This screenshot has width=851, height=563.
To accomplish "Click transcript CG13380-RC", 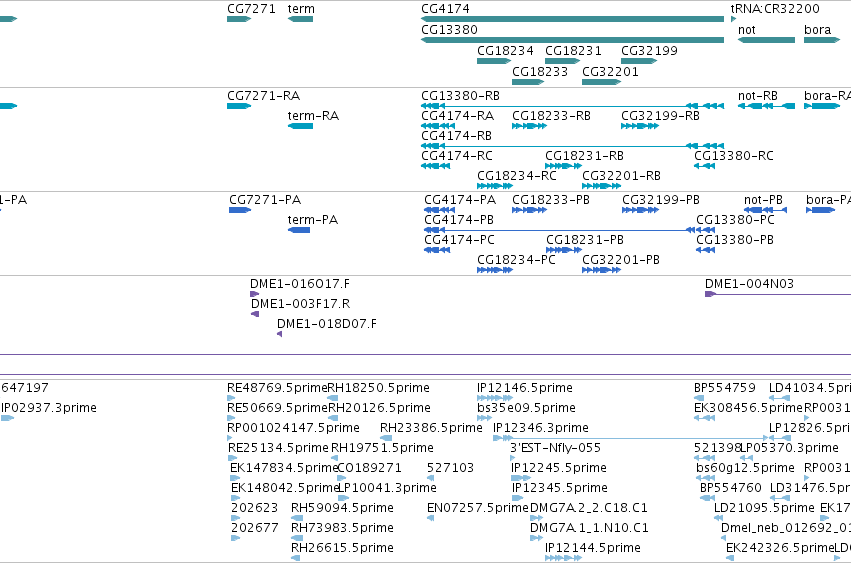I will pyautogui.click(x=734, y=156).
